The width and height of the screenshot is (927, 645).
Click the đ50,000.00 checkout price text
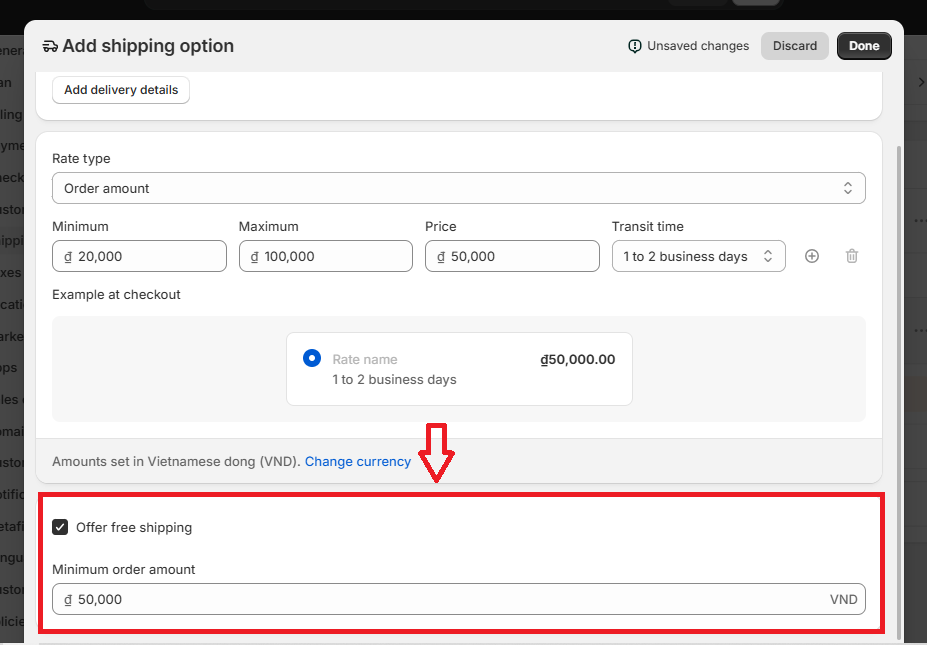pyautogui.click(x=578, y=359)
